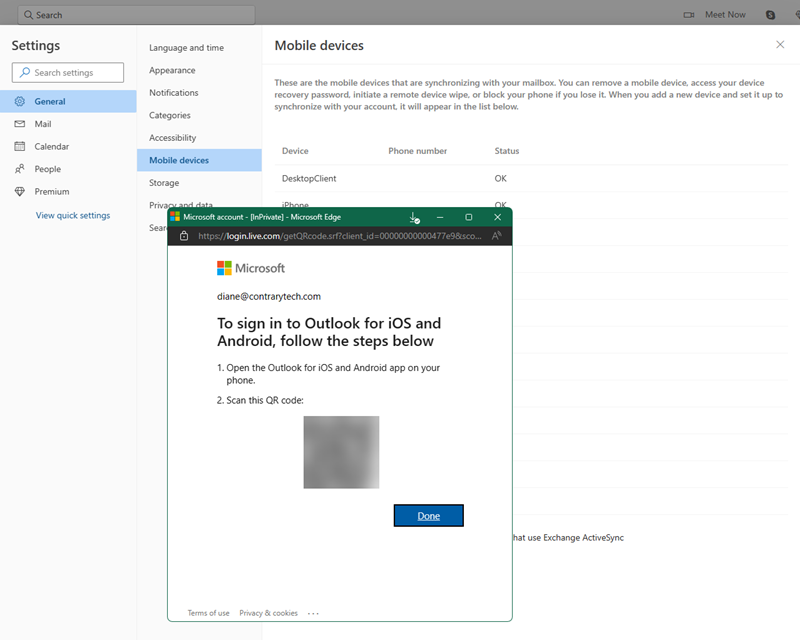Click the Skype icon in top bar
This screenshot has height=640, width=800.
point(770,15)
